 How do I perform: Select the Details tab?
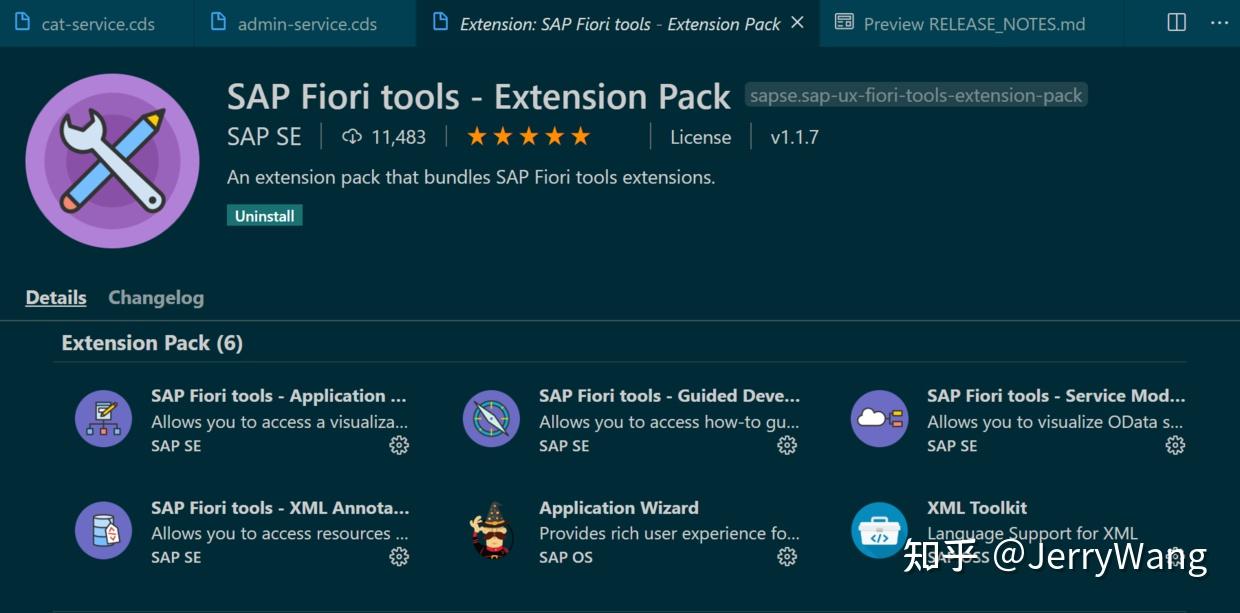[56, 298]
